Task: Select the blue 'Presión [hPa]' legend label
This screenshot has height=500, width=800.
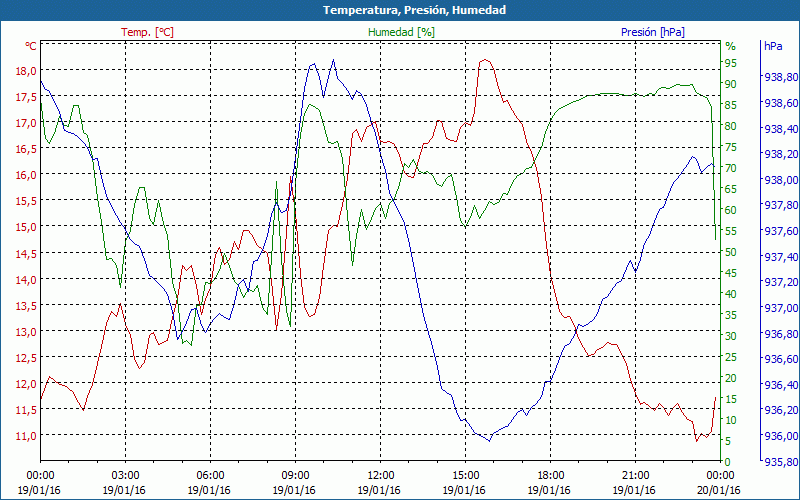Action: [653, 32]
